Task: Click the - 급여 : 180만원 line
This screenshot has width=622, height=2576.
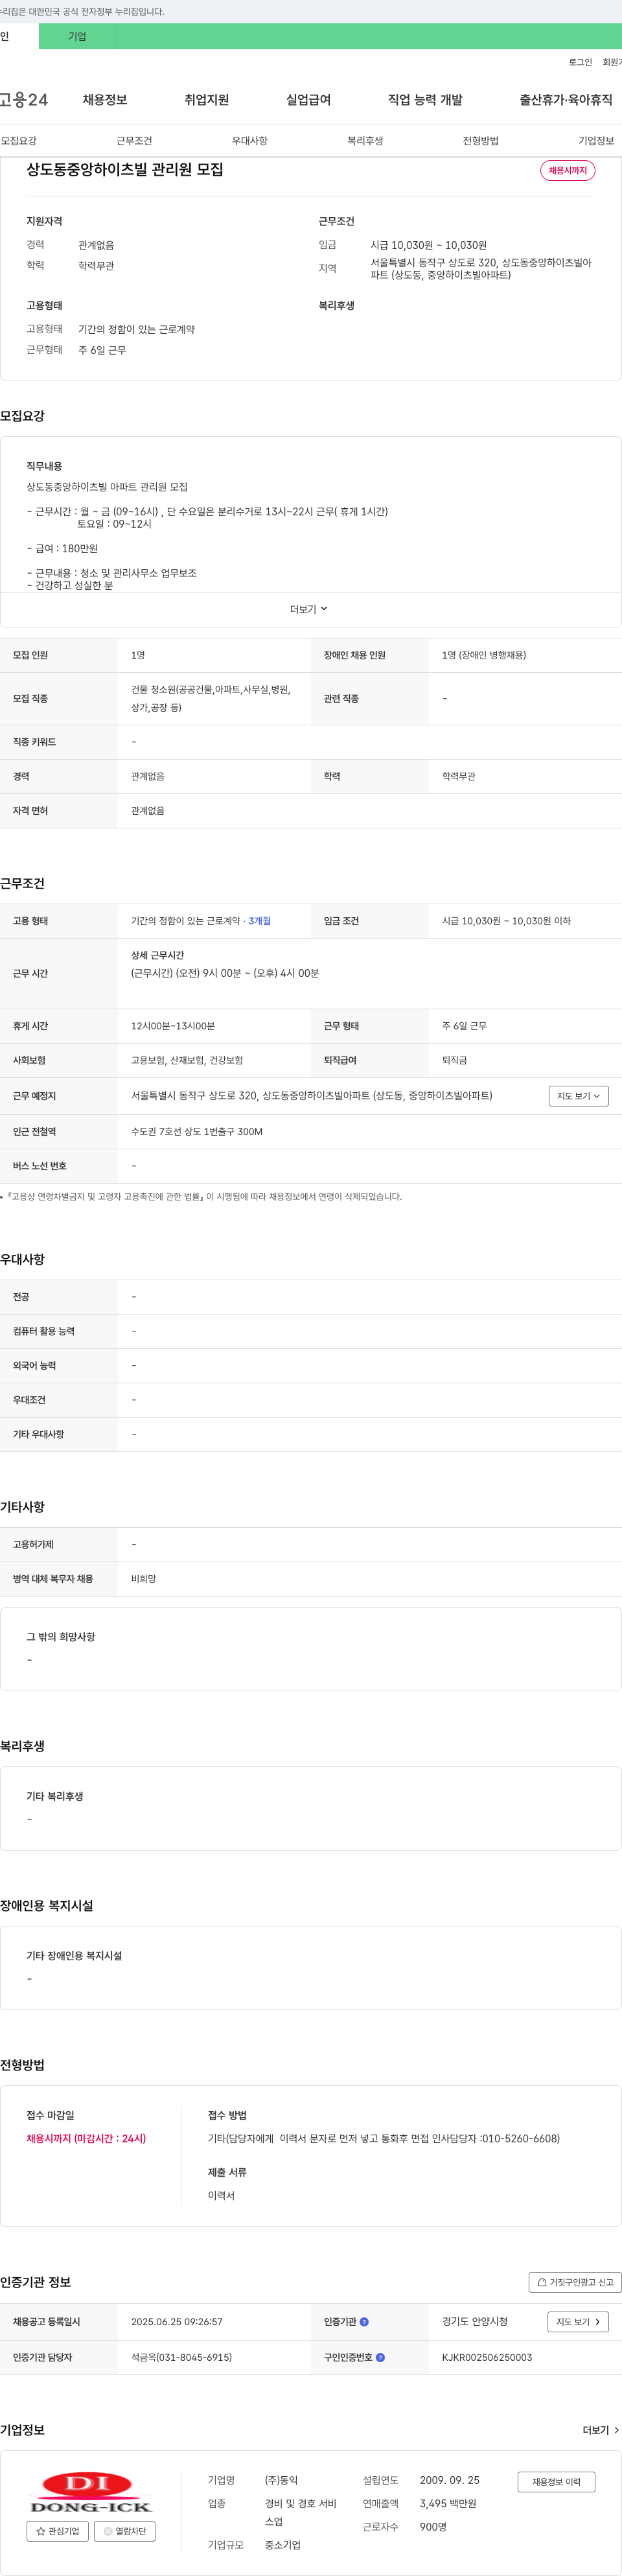Action: tap(62, 548)
